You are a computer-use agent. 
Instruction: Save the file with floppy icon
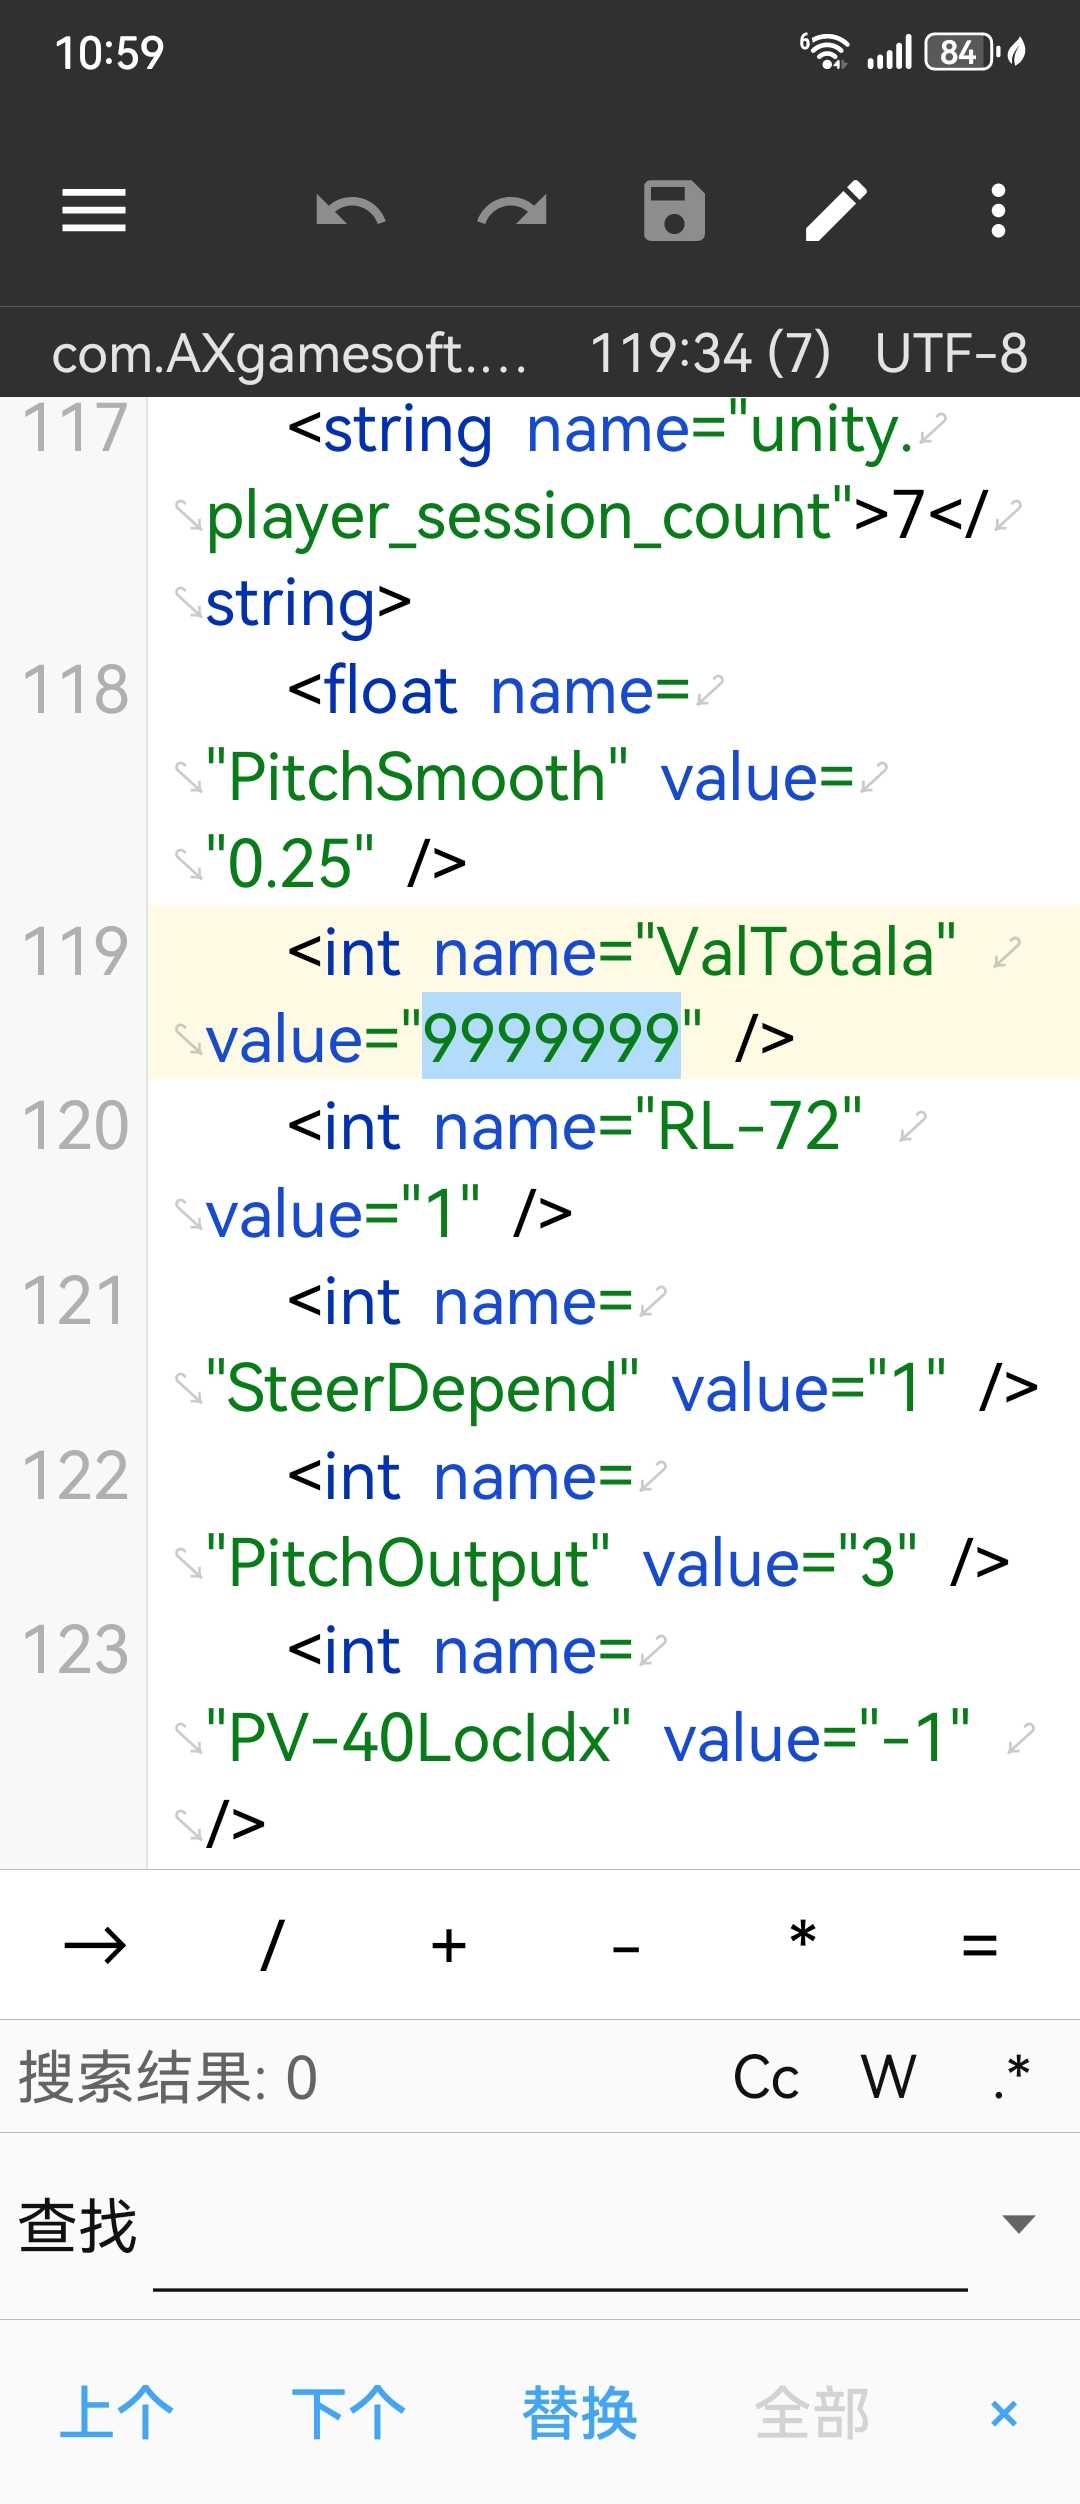[674, 211]
